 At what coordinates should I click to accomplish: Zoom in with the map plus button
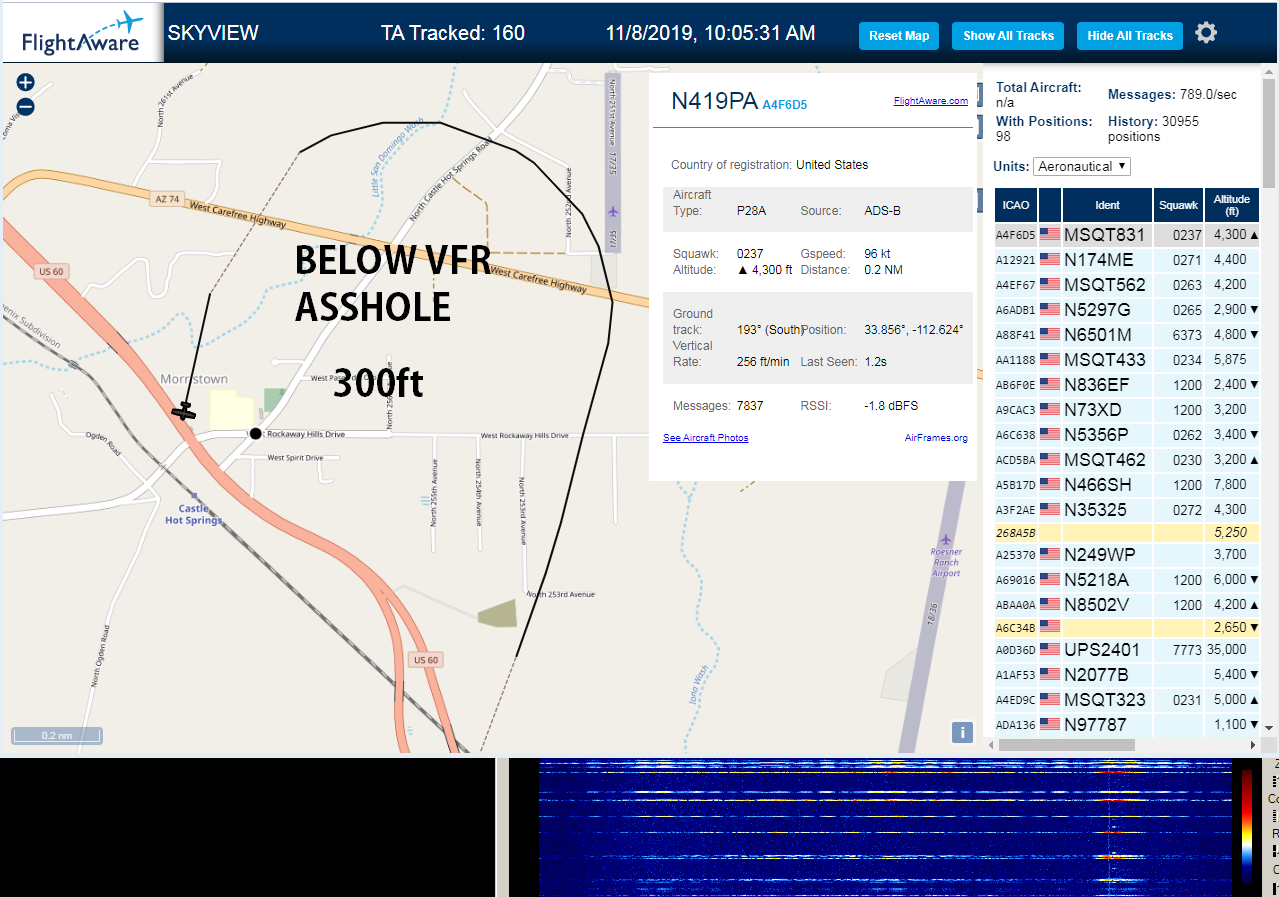tap(26, 82)
